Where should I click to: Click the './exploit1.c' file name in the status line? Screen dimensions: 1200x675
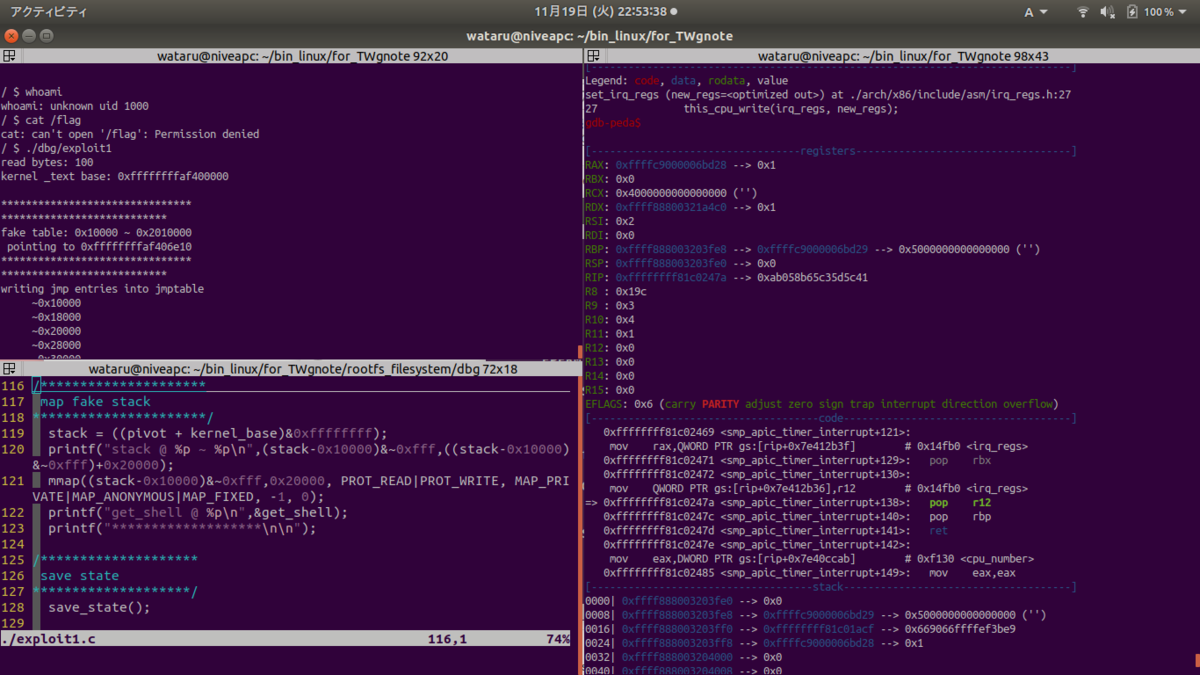point(49,639)
